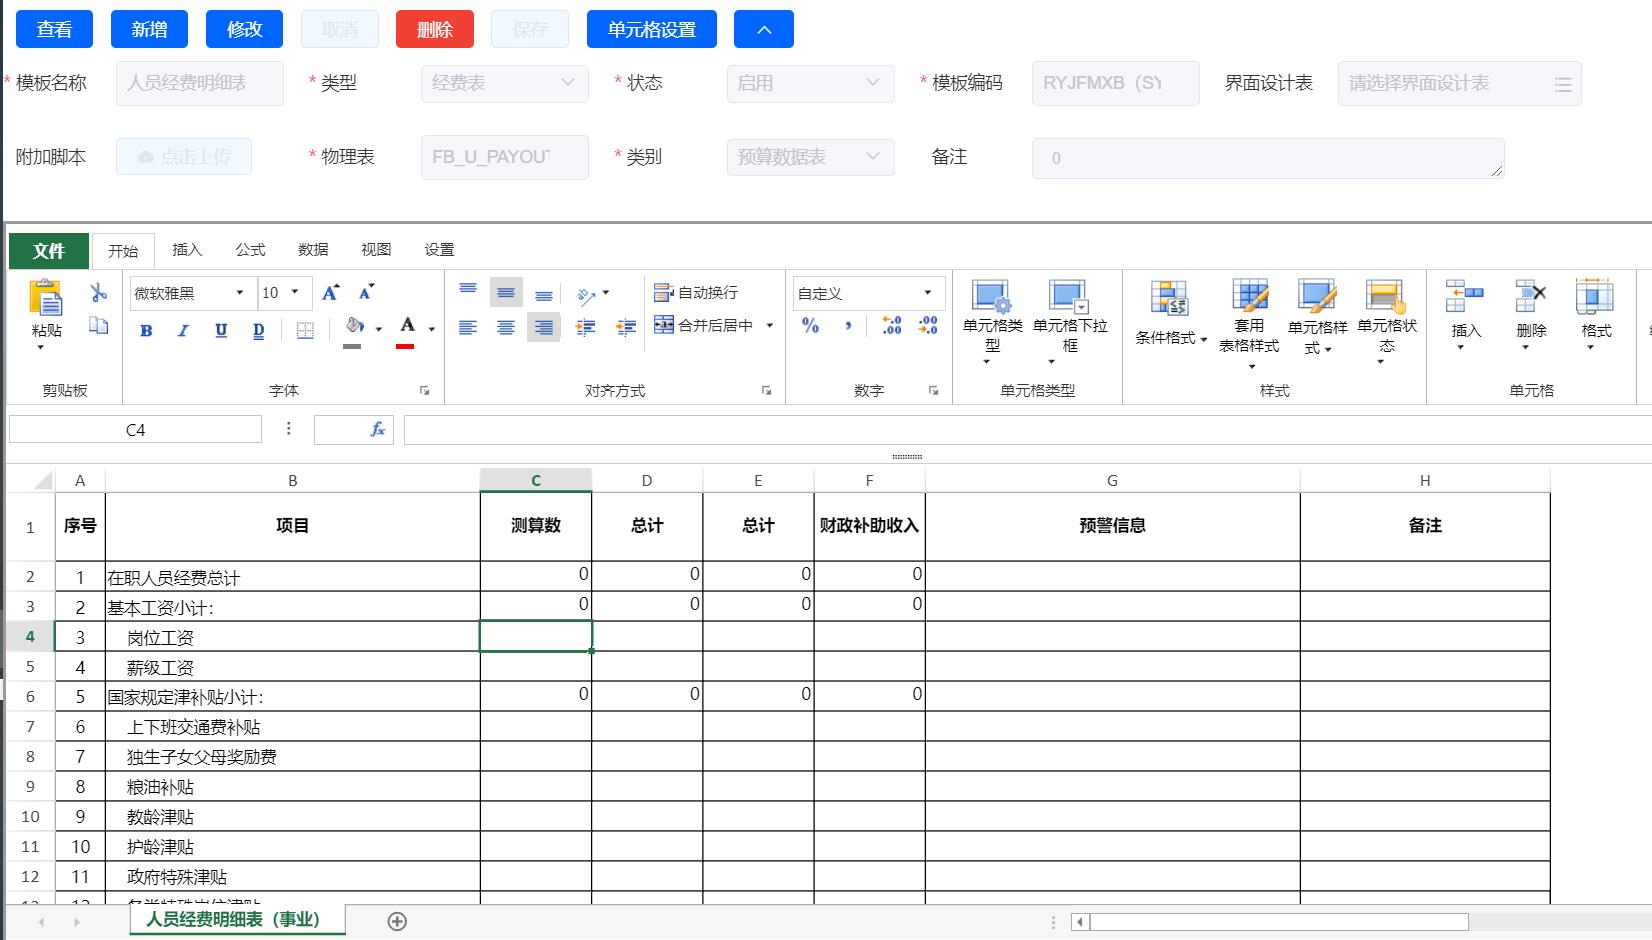Open number format dialog launcher in 数字 group

click(933, 391)
